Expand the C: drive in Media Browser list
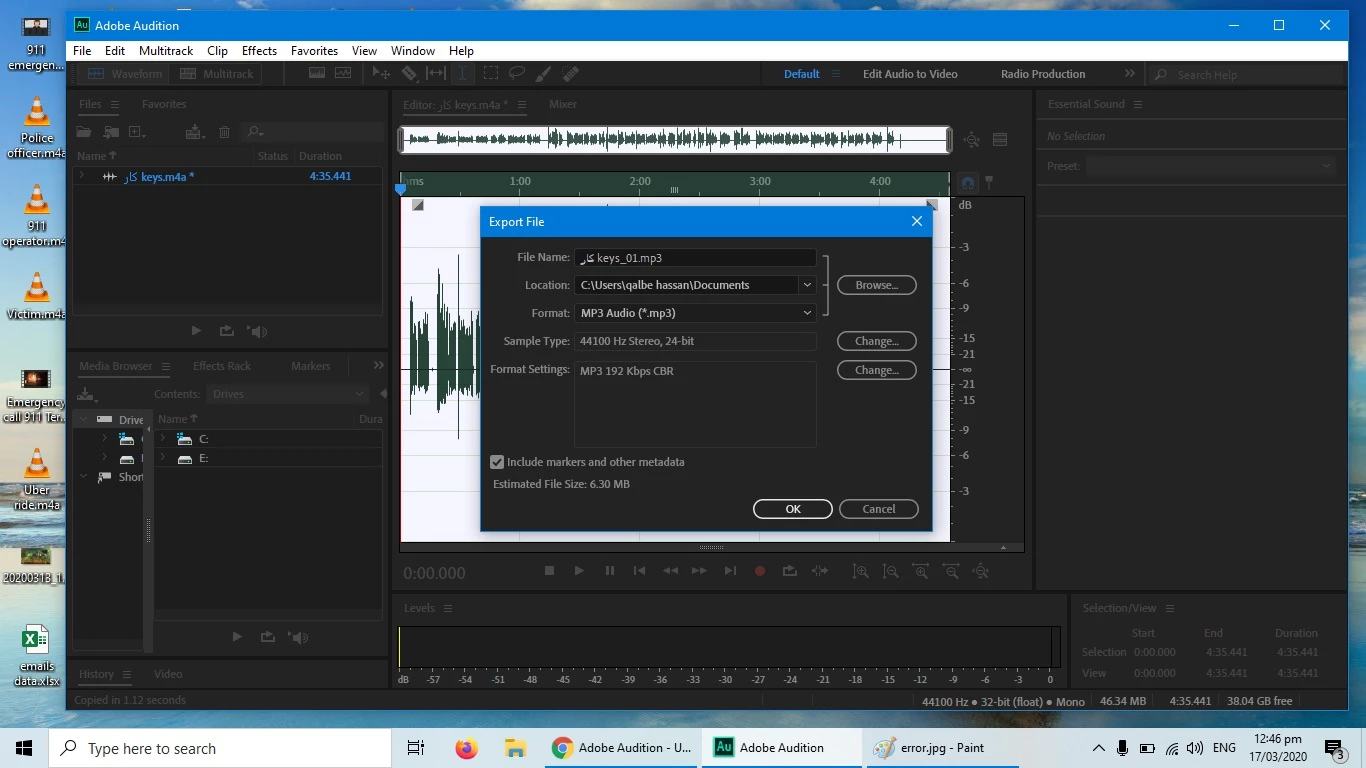The width and height of the screenshot is (1366, 768). click(163, 439)
